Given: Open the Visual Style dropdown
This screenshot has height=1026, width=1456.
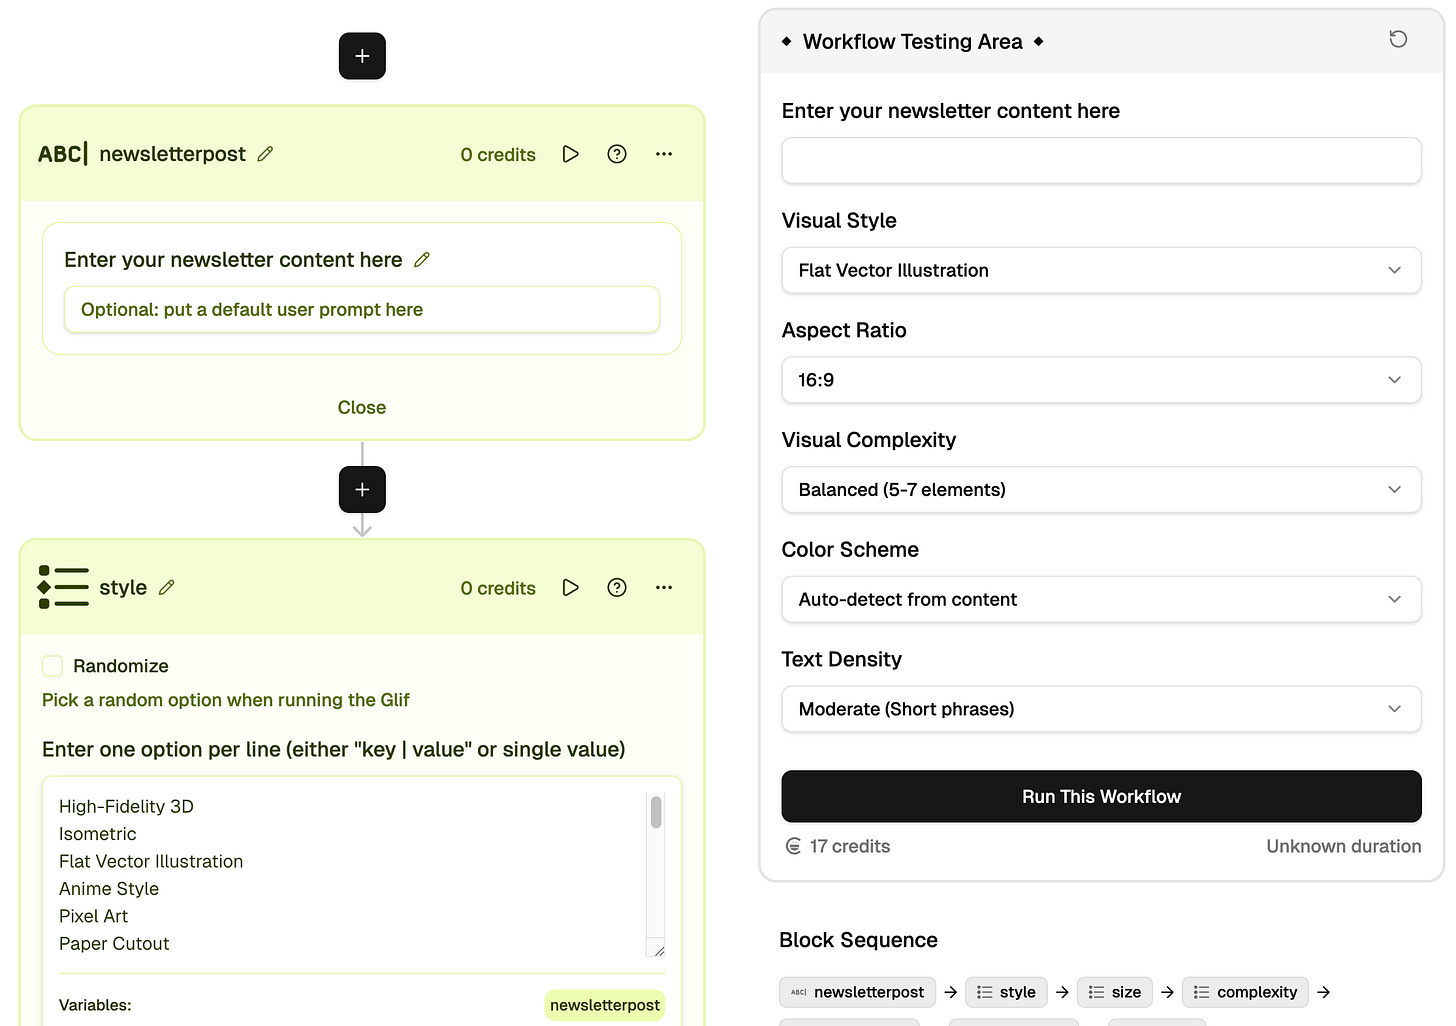Looking at the screenshot, I should tap(1100, 270).
